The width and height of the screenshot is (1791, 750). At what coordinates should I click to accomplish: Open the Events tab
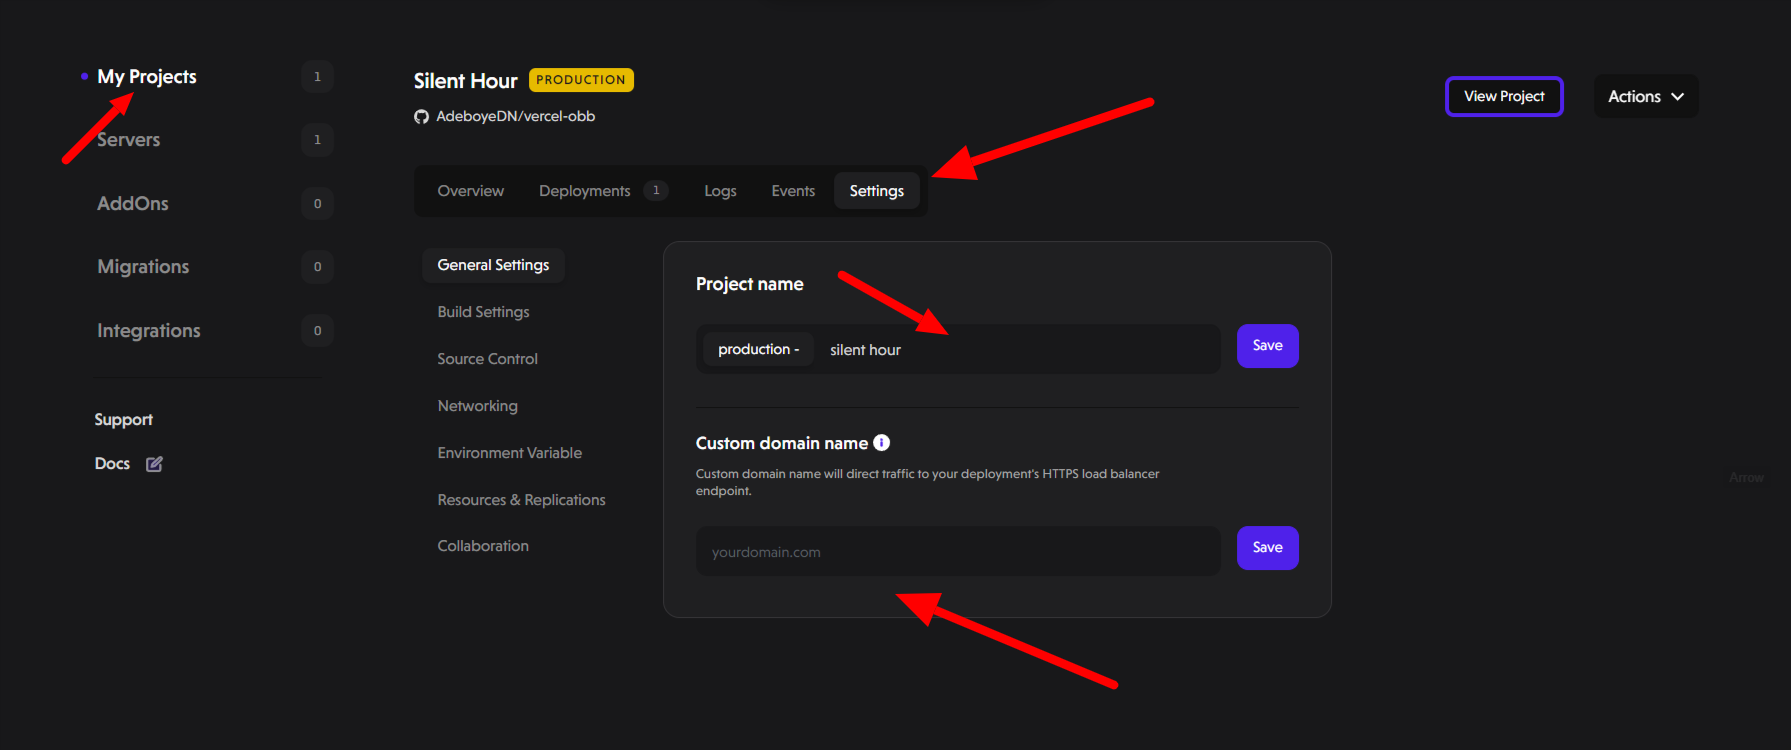(793, 191)
